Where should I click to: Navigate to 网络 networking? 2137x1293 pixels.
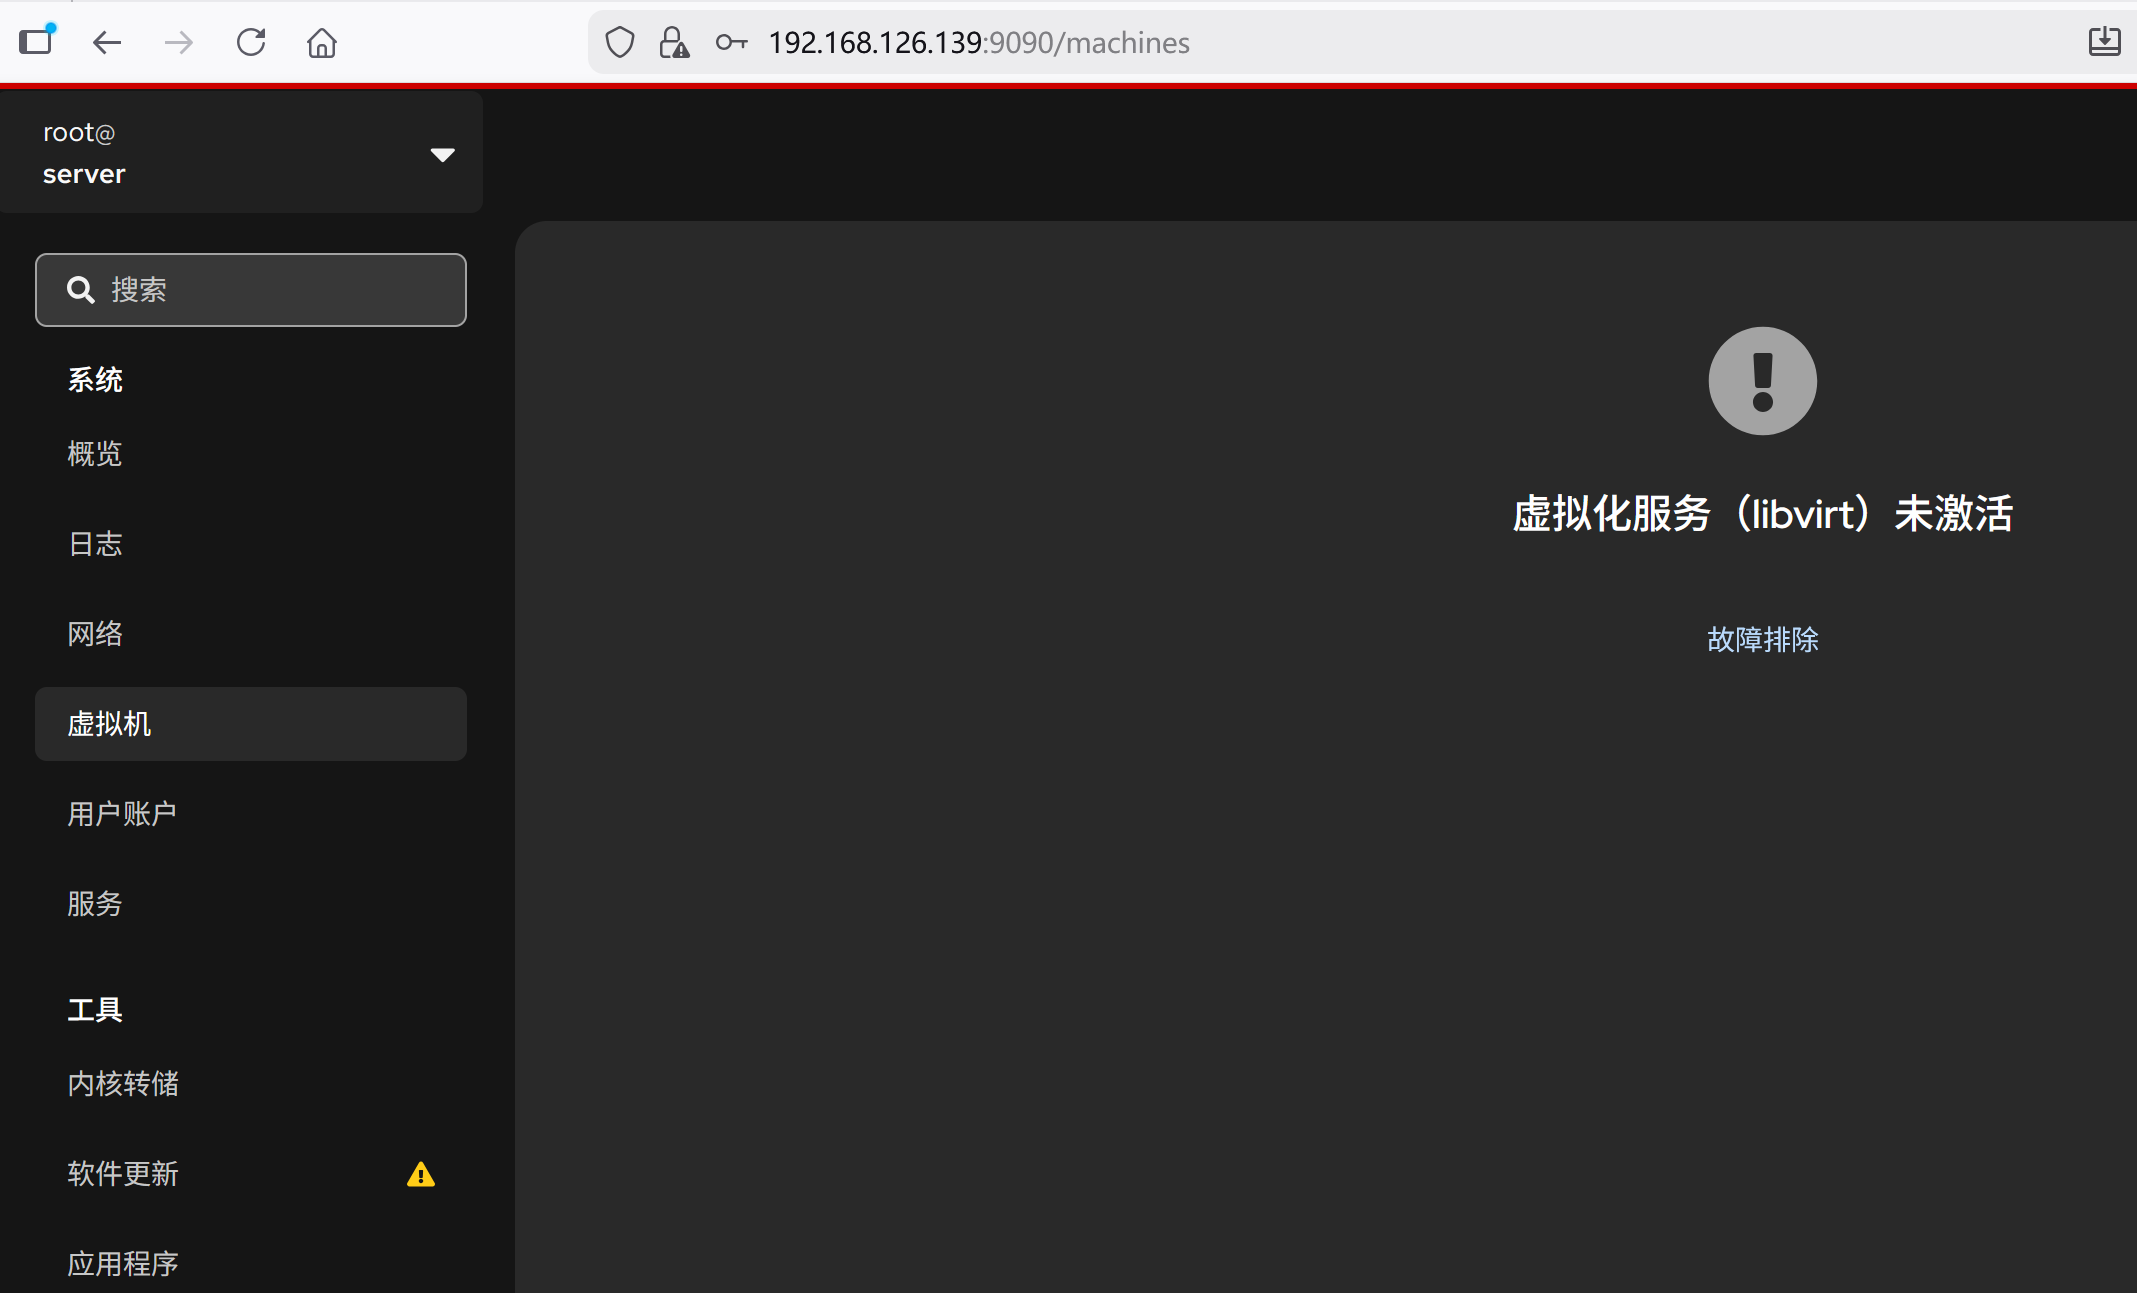(x=95, y=634)
